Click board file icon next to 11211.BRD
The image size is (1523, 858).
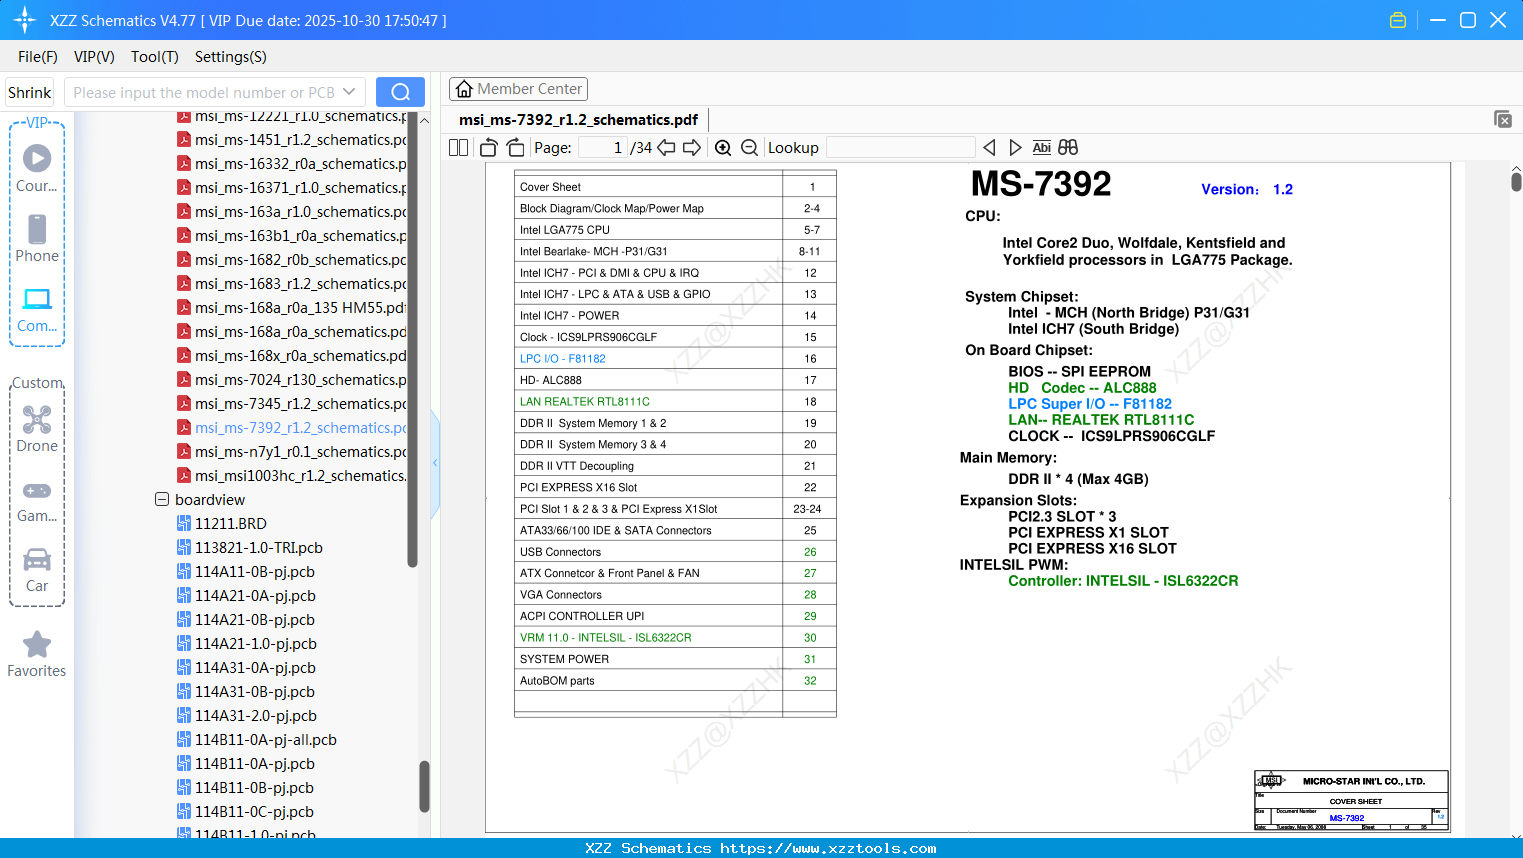pos(184,523)
